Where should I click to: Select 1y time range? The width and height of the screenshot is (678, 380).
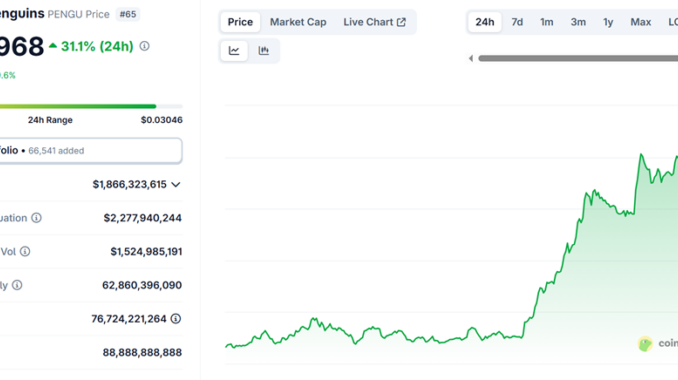tap(608, 22)
